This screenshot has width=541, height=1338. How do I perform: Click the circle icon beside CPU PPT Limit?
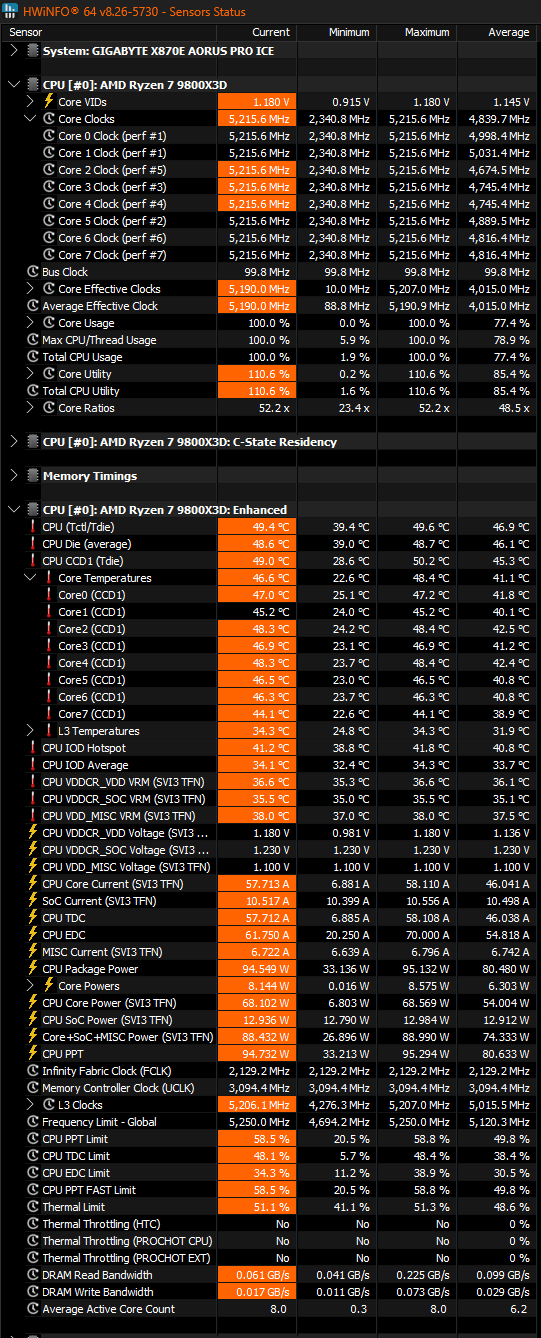point(32,1139)
